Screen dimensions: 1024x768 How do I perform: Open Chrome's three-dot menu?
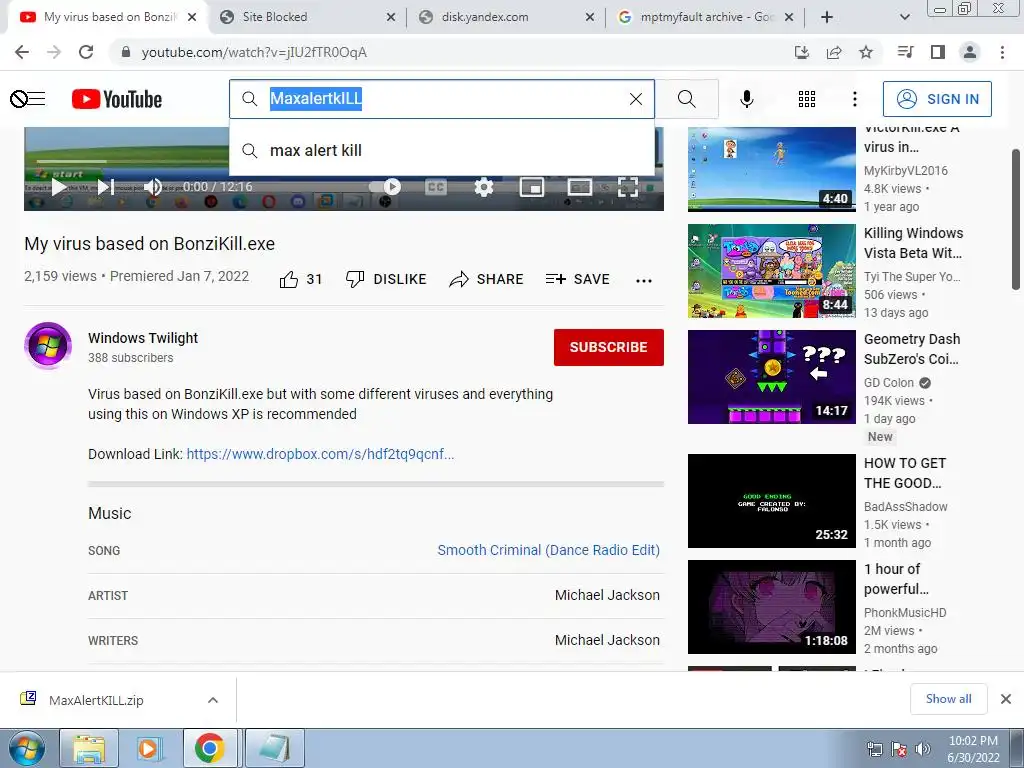pyautogui.click(x=1002, y=52)
